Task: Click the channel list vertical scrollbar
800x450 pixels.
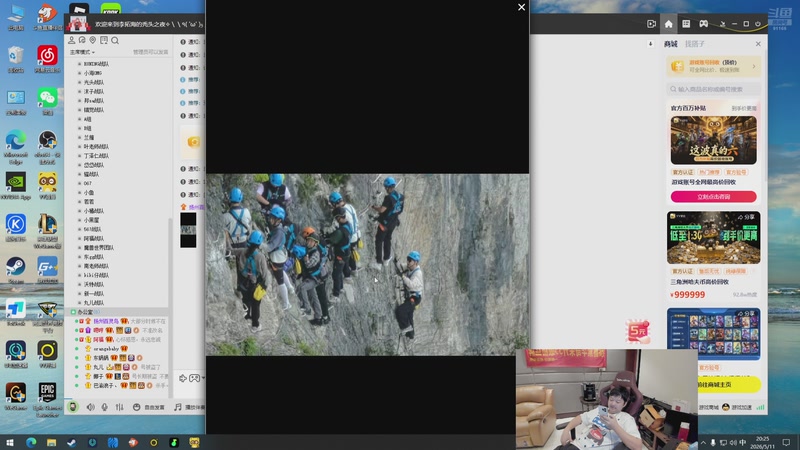Action: click(x=170, y=265)
